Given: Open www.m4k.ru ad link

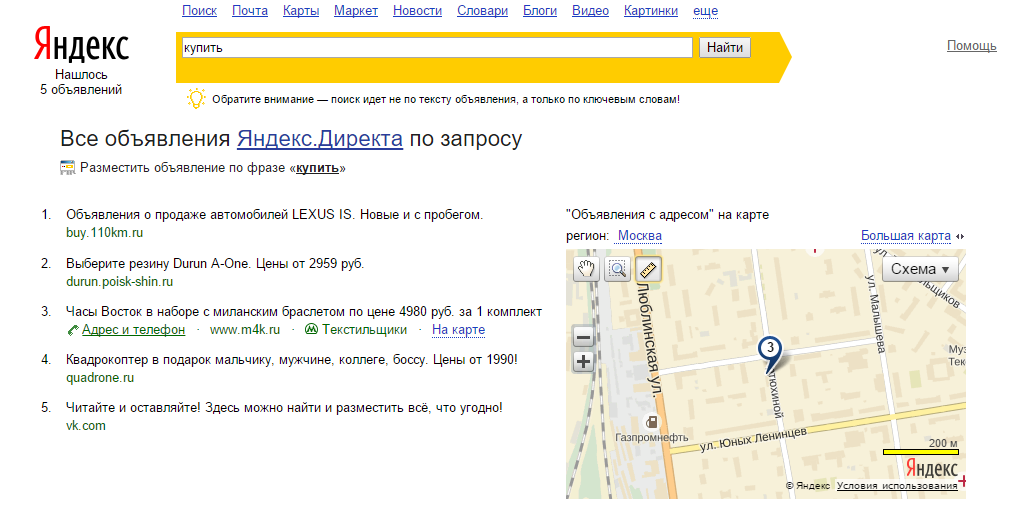Looking at the screenshot, I should click(245, 329).
